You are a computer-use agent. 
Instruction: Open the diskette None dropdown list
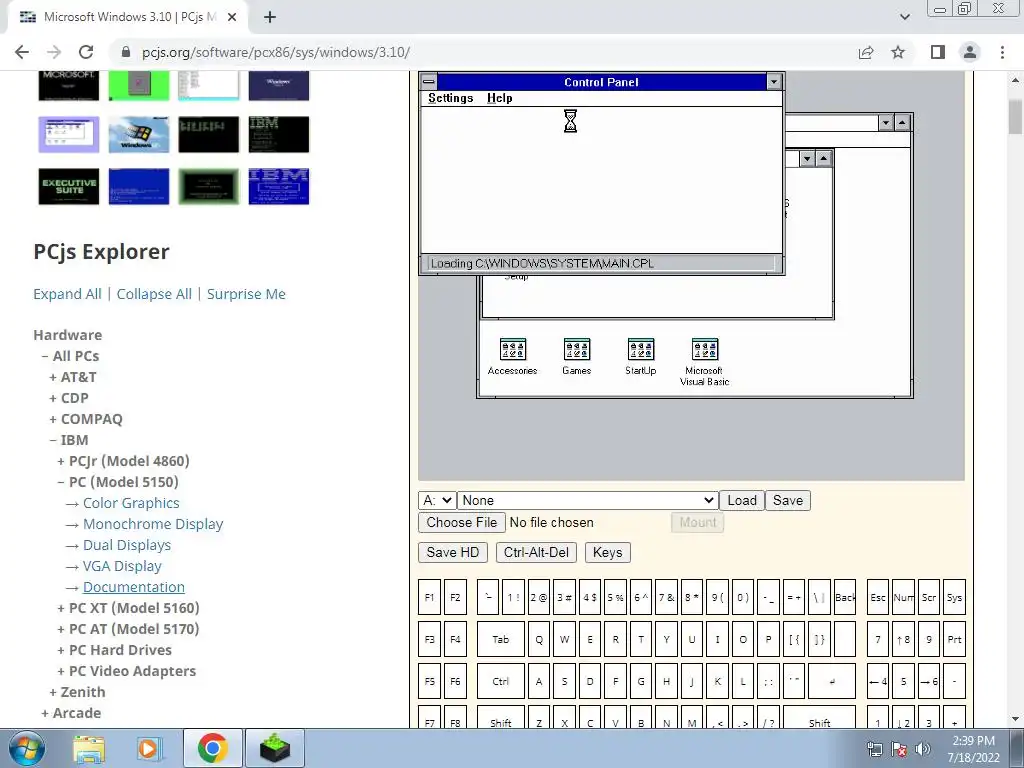point(588,500)
